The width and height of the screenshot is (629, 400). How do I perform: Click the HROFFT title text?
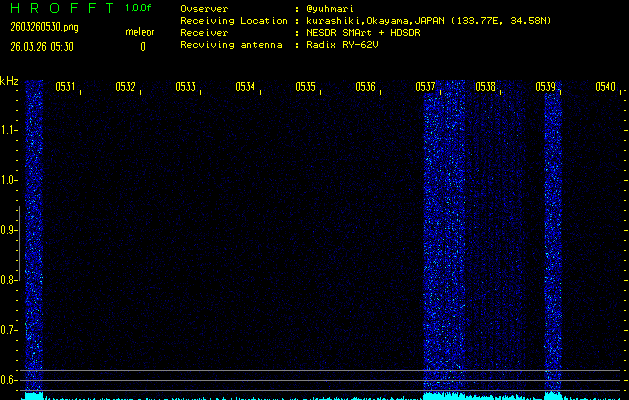[57, 8]
